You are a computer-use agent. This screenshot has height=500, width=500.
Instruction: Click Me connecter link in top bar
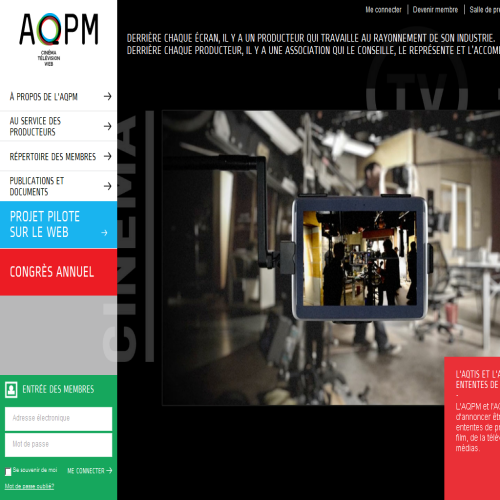(383, 10)
